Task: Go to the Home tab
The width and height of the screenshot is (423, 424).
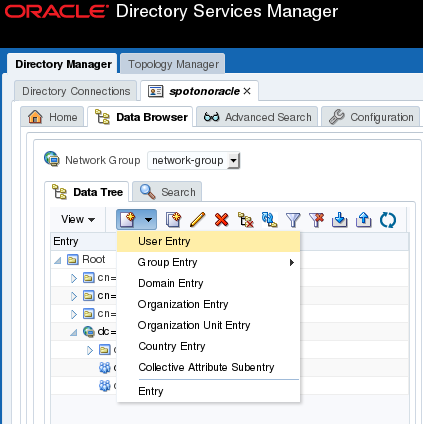Action: coord(52,117)
